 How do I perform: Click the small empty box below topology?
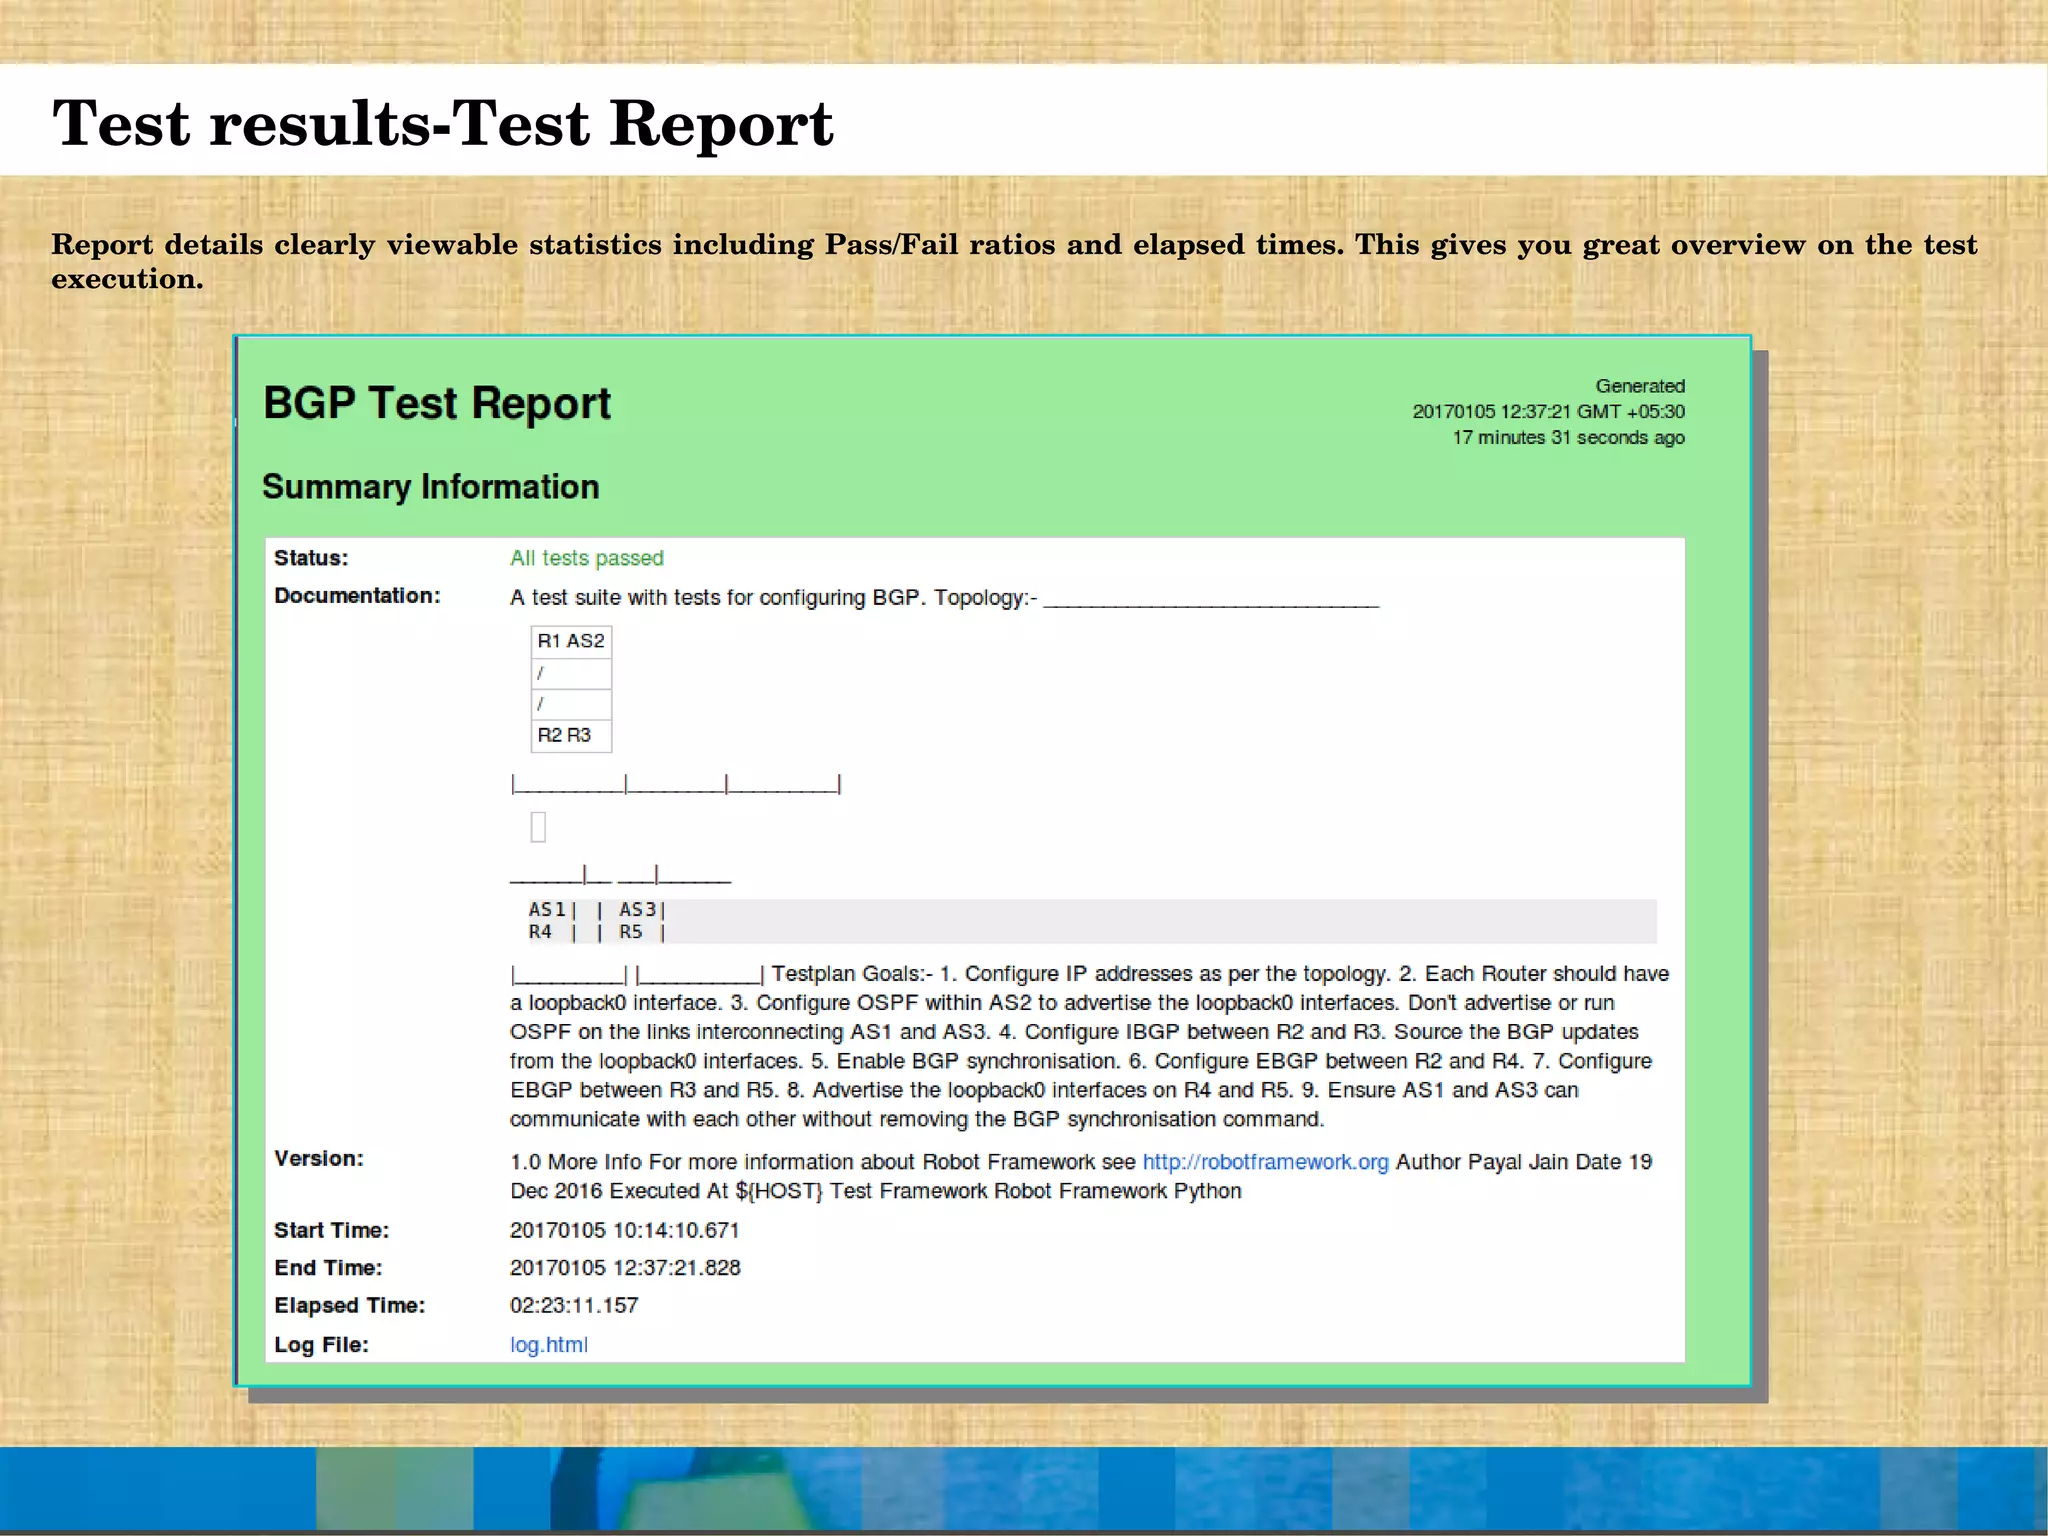[x=538, y=827]
